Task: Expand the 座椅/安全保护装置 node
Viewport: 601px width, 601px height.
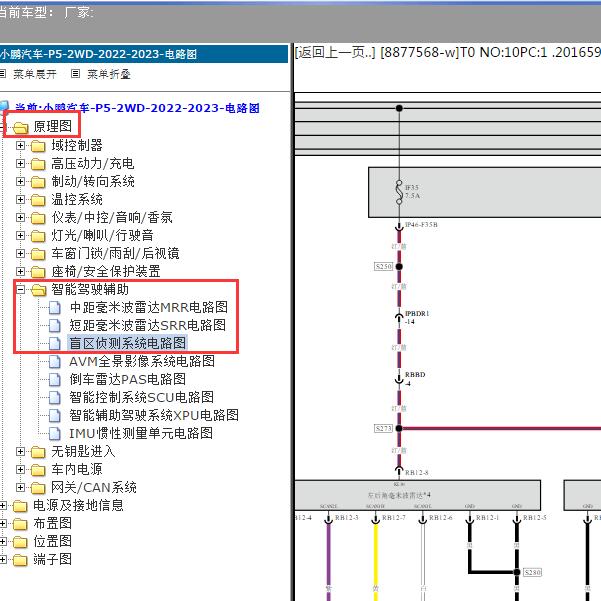Action: tap(20, 272)
